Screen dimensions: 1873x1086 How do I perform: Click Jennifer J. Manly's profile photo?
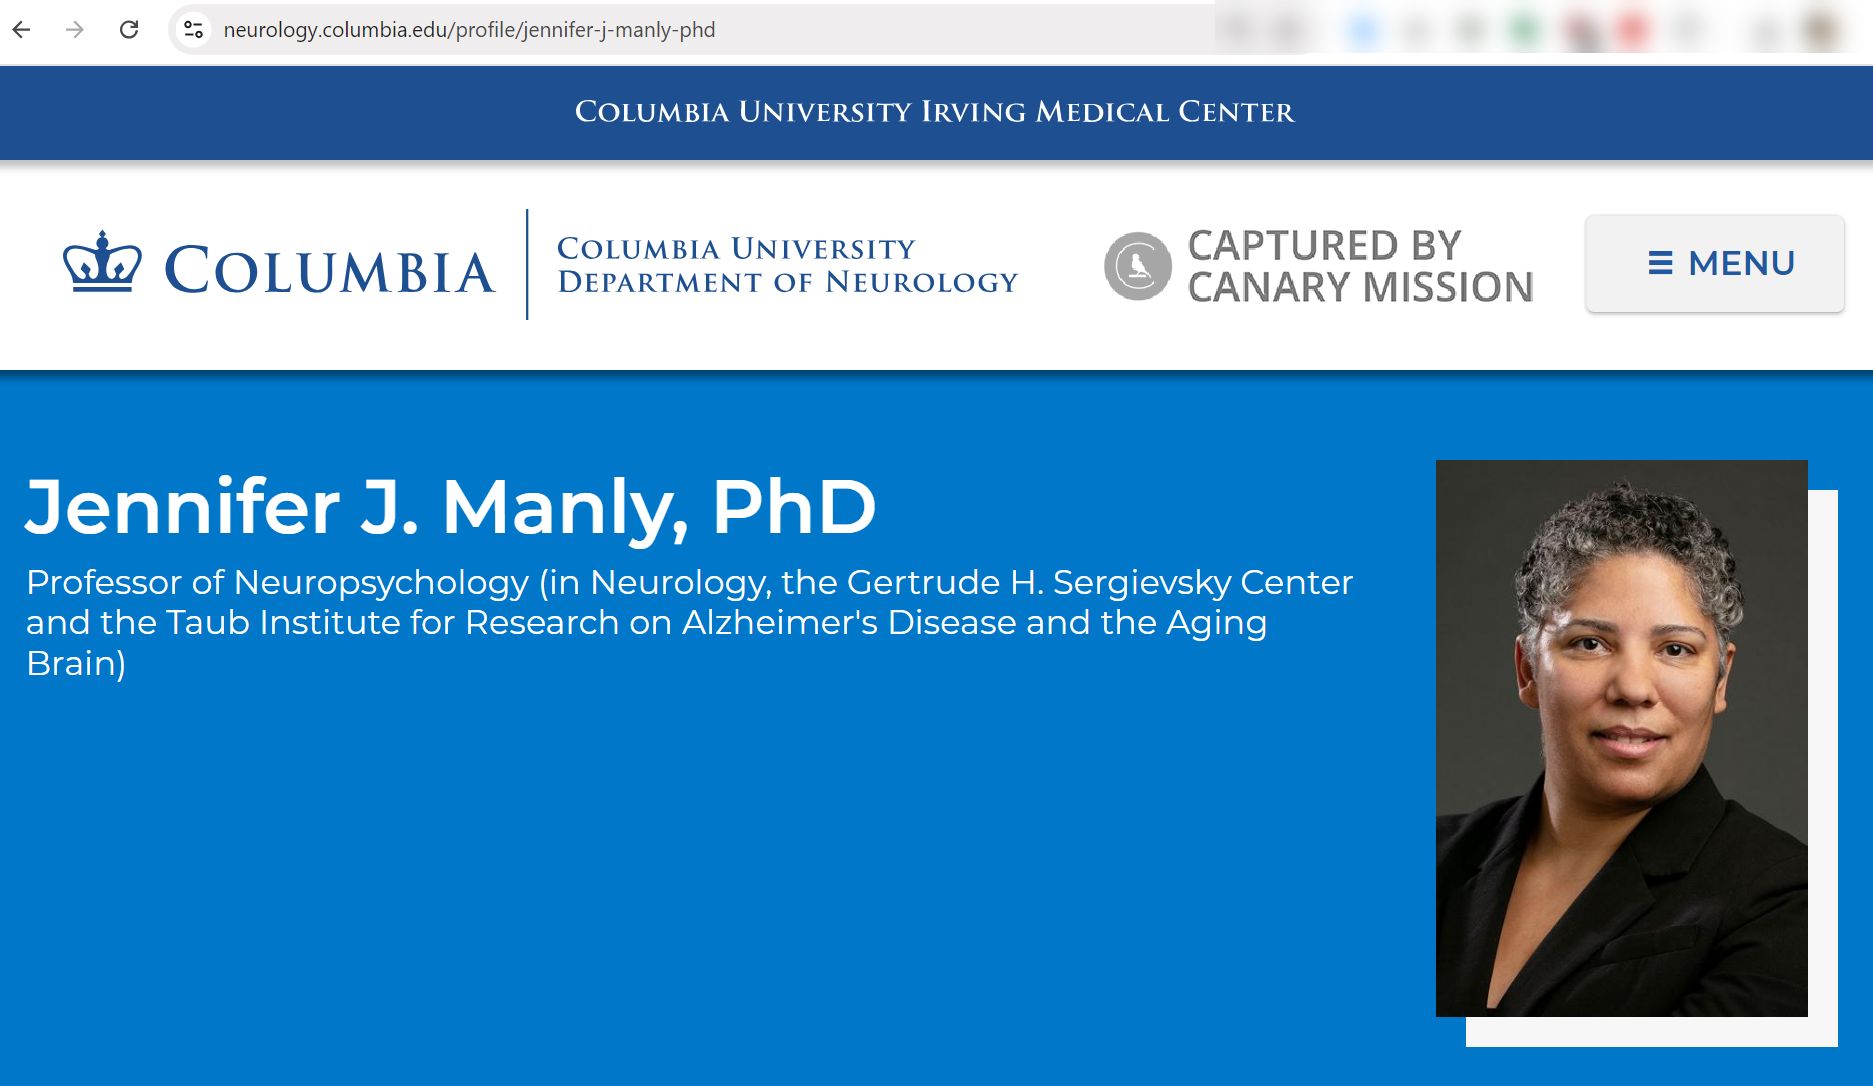(x=1621, y=738)
